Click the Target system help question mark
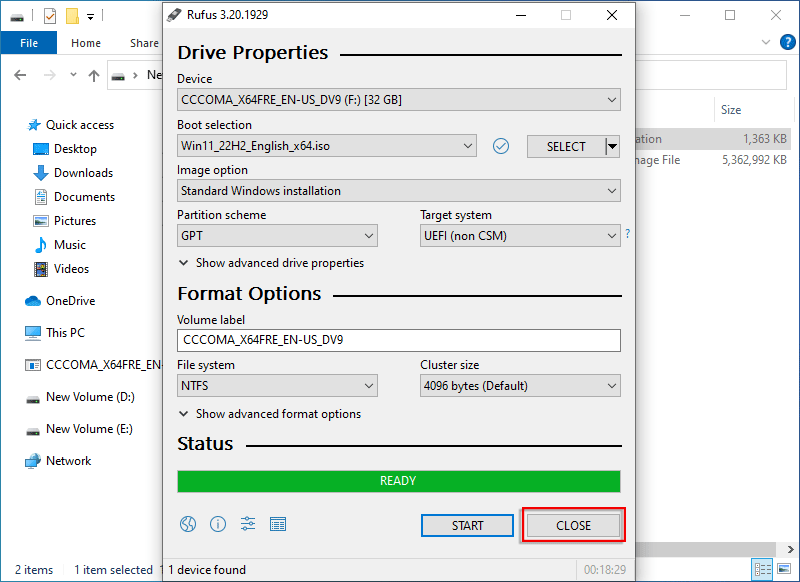The height and width of the screenshot is (582, 800). pos(628,234)
